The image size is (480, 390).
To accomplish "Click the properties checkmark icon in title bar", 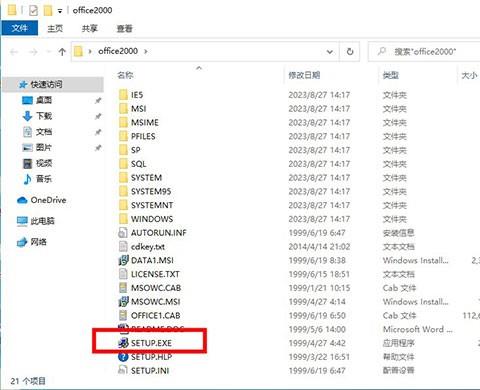I will 33,11.
